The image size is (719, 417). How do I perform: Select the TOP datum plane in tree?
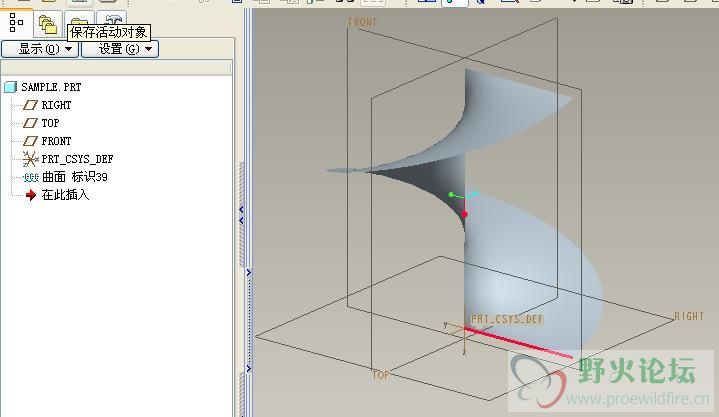pos(50,123)
